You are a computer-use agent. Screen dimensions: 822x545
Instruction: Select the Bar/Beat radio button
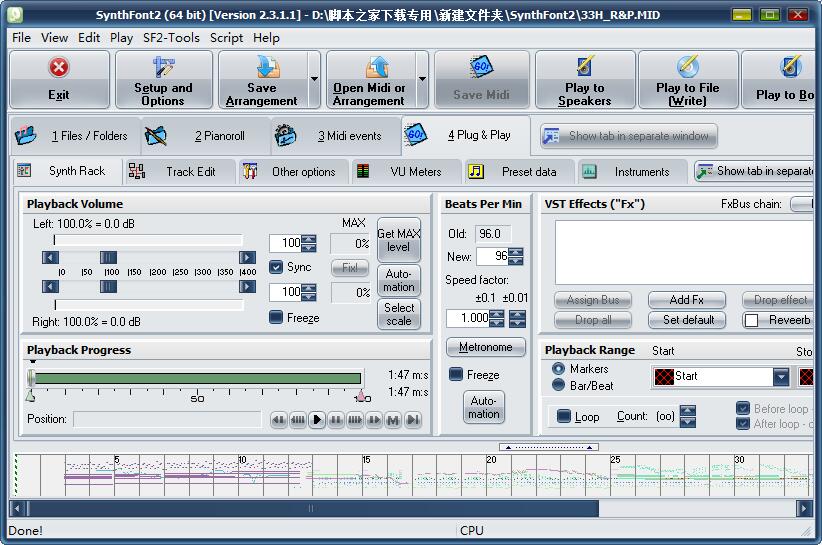click(x=559, y=386)
